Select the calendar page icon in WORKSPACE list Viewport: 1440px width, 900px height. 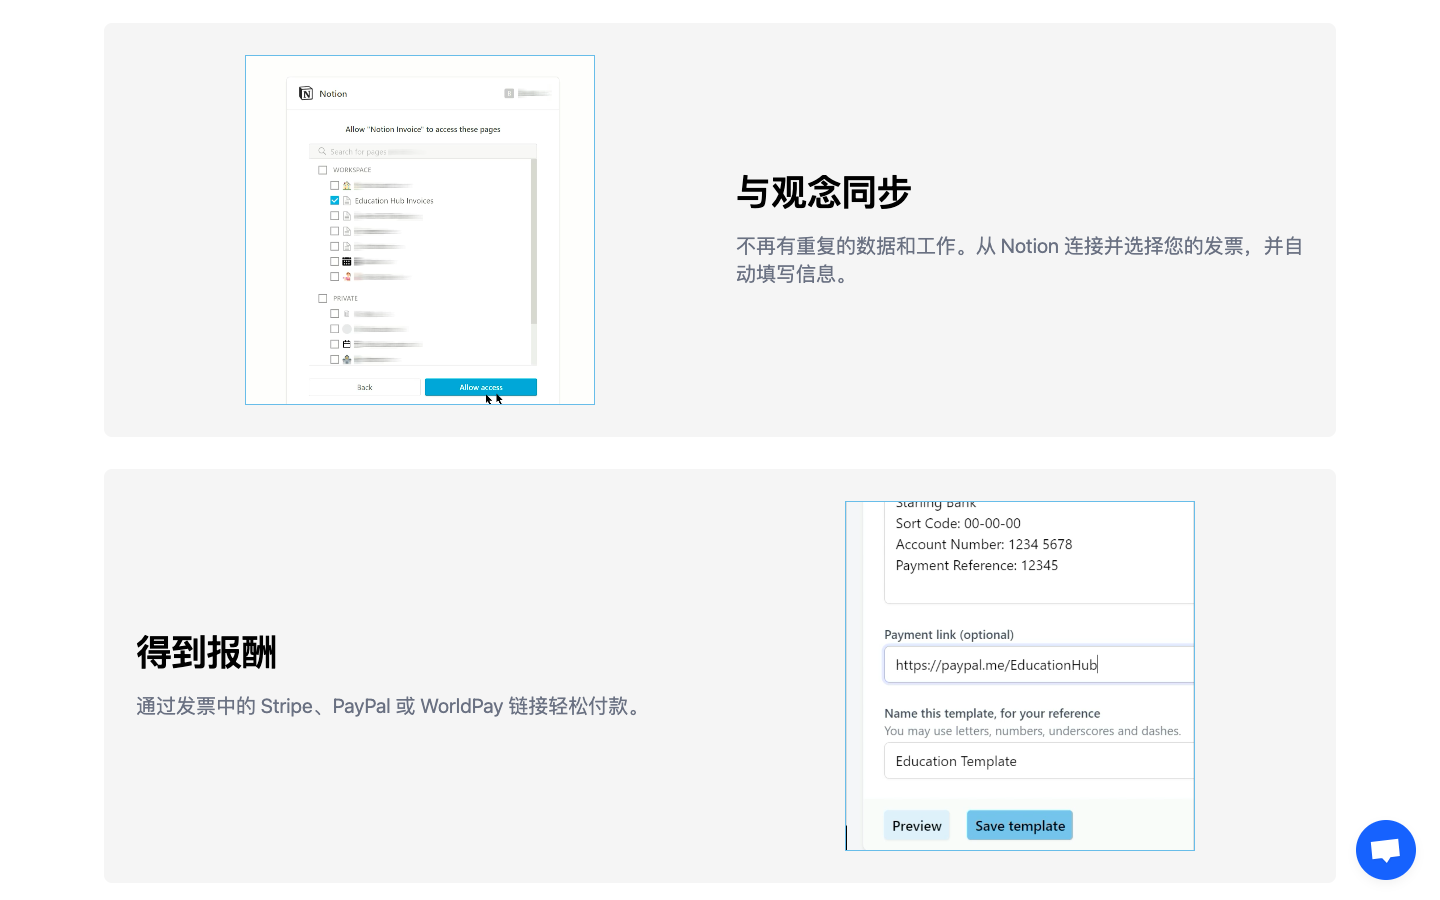pos(346,260)
